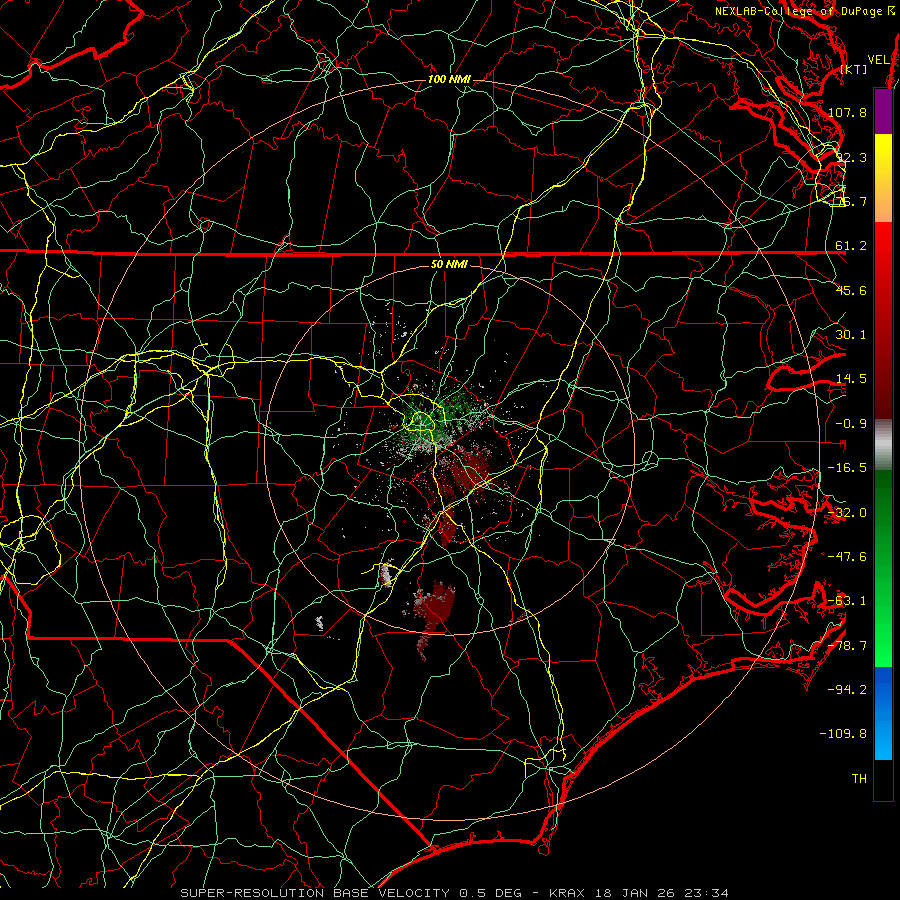Click the -109.8 legend value
Viewport: 900px width, 900px height.
(844, 734)
